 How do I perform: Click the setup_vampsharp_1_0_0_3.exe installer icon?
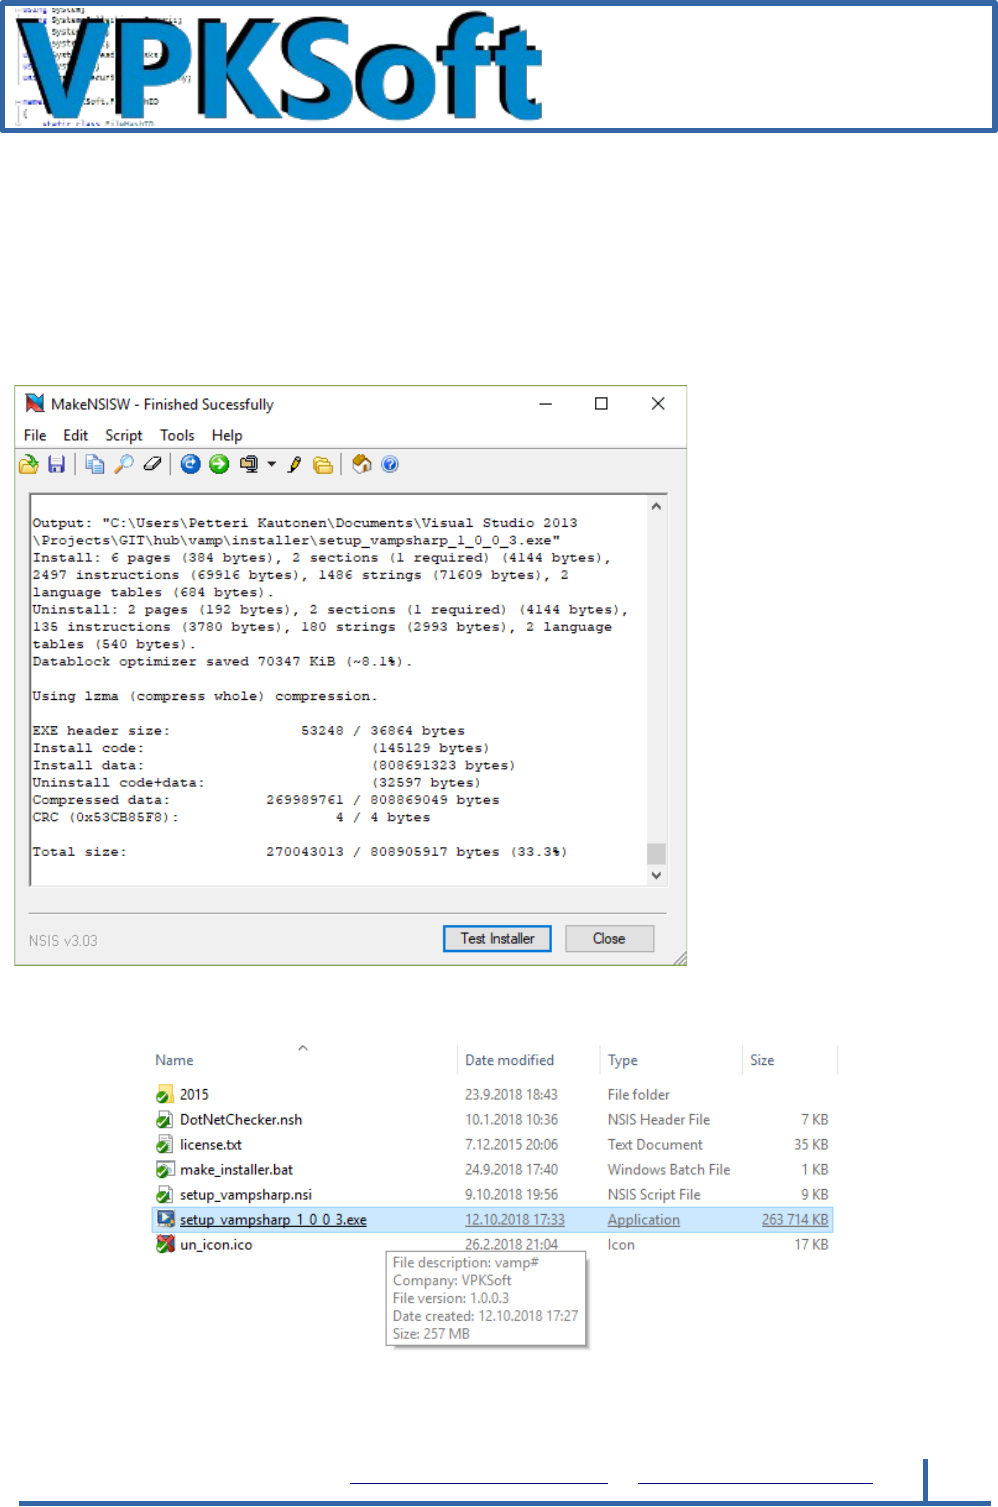pos(165,1220)
